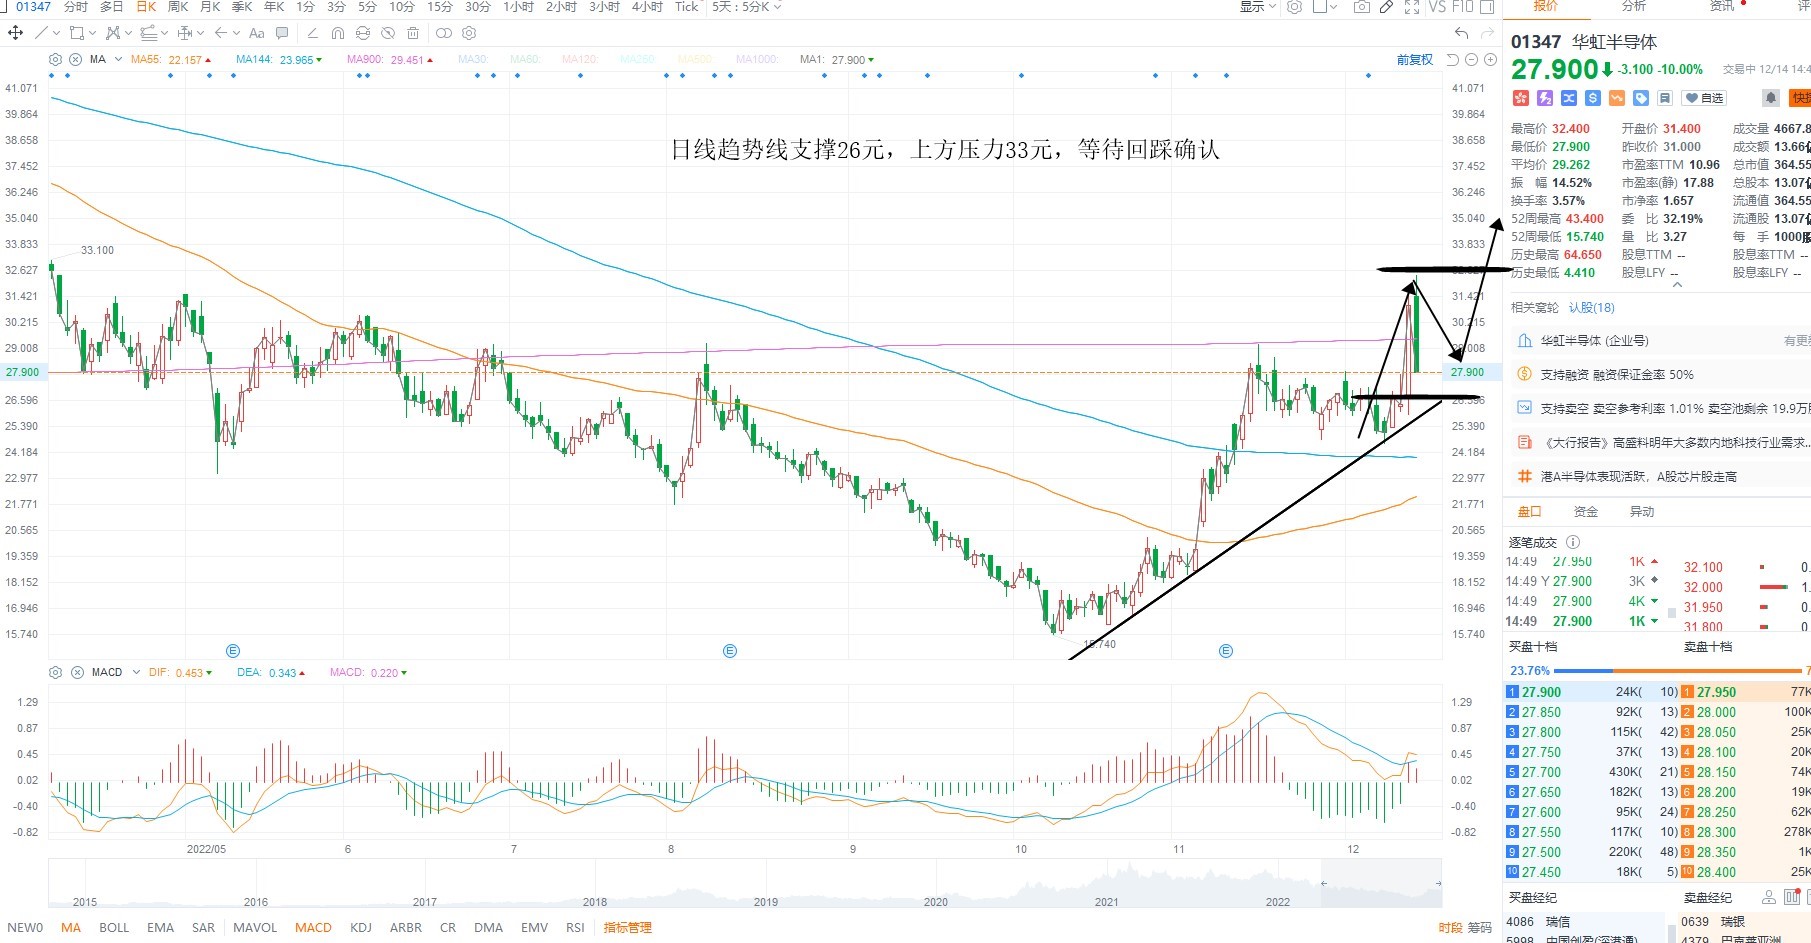Click the Hong Kong market flag icon
This screenshot has width=1811, height=943.
click(x=1521, y=98)
